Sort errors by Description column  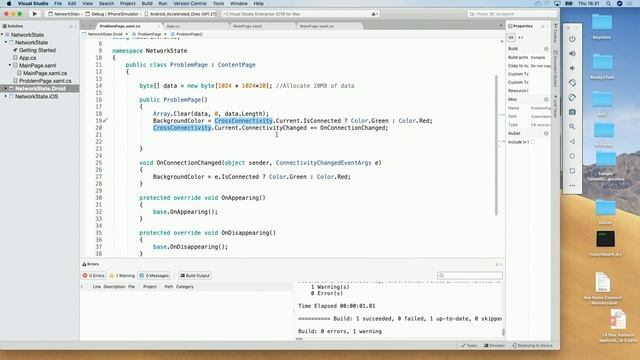click(x=114, y=287)
